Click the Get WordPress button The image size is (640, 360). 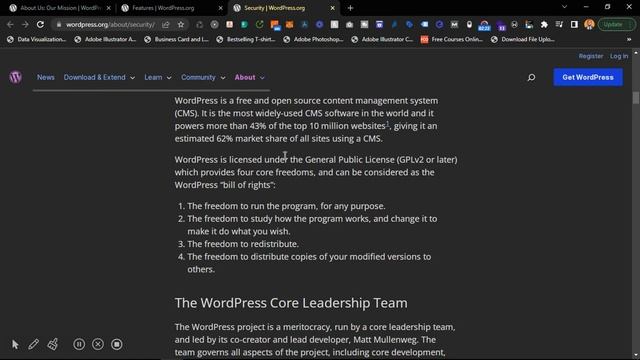pos(588,77)
